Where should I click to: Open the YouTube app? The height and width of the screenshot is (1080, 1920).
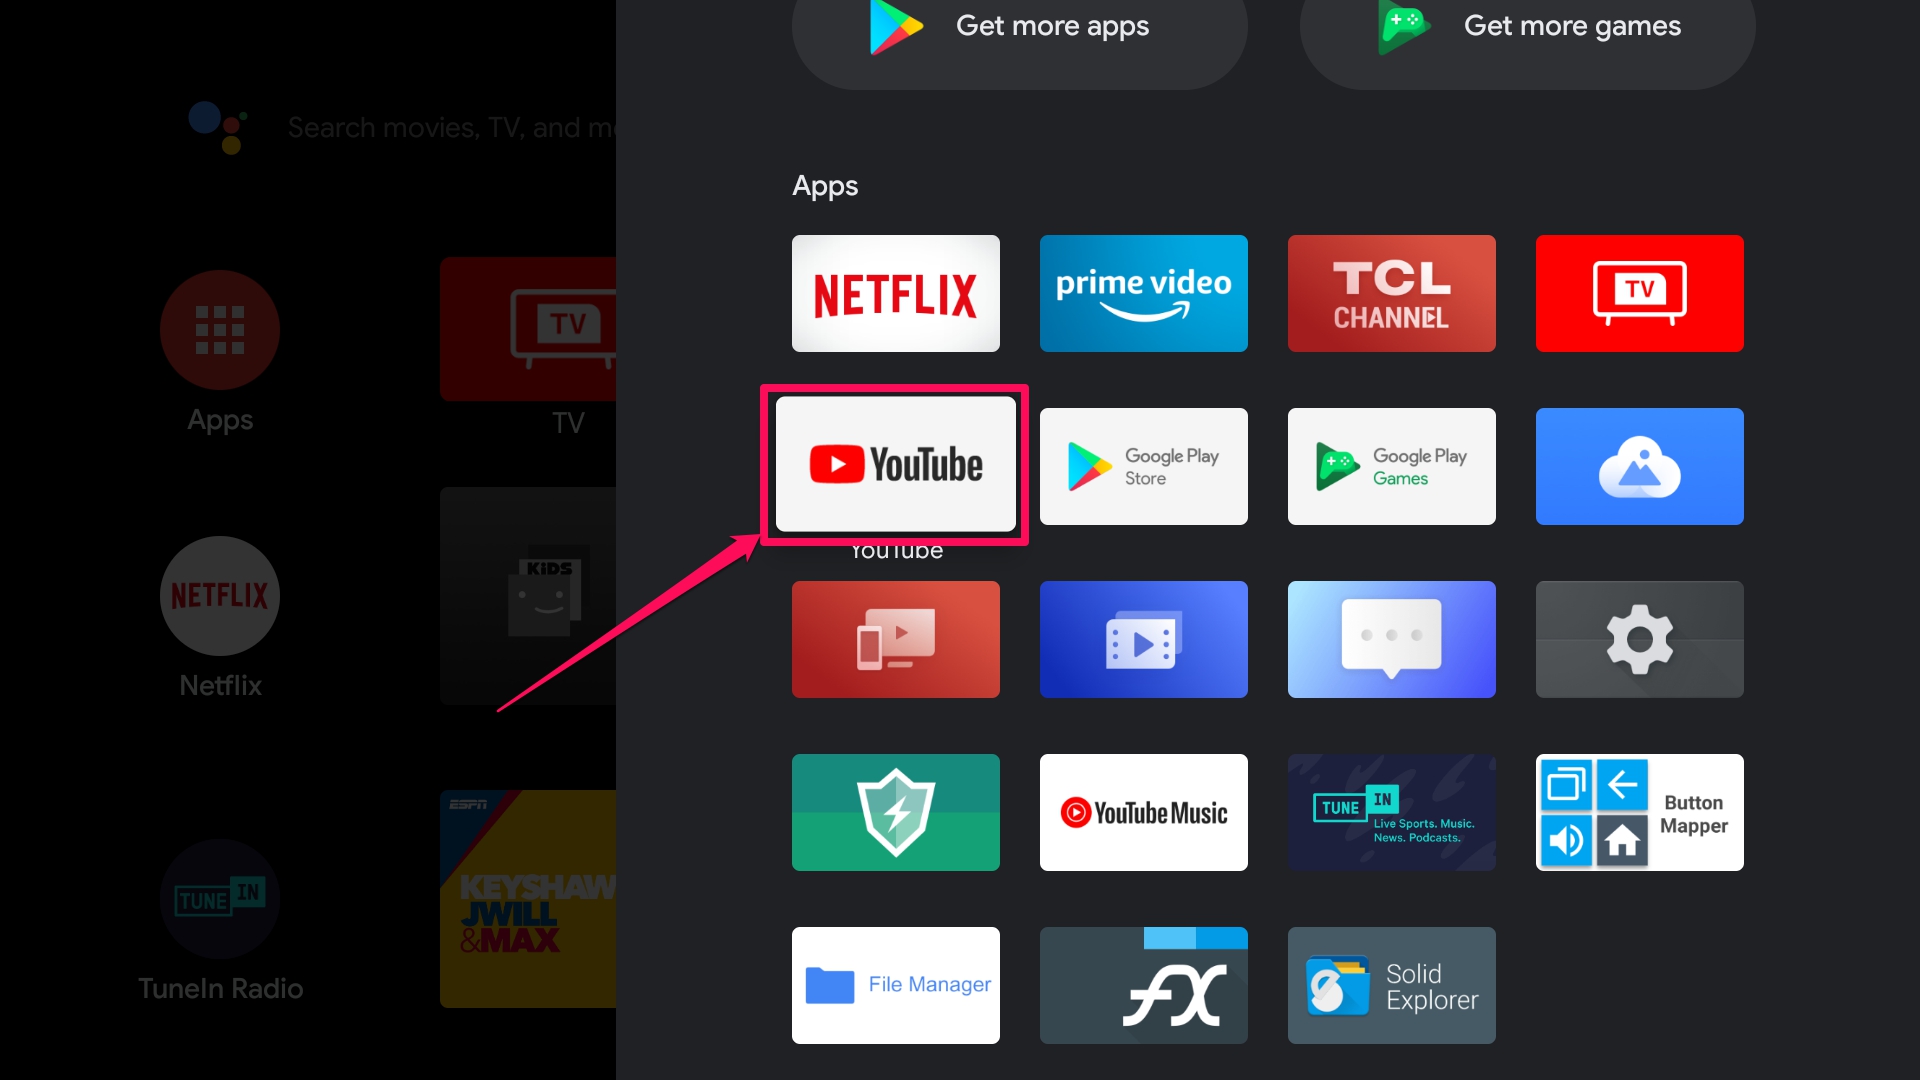click(x=895, y=465)
